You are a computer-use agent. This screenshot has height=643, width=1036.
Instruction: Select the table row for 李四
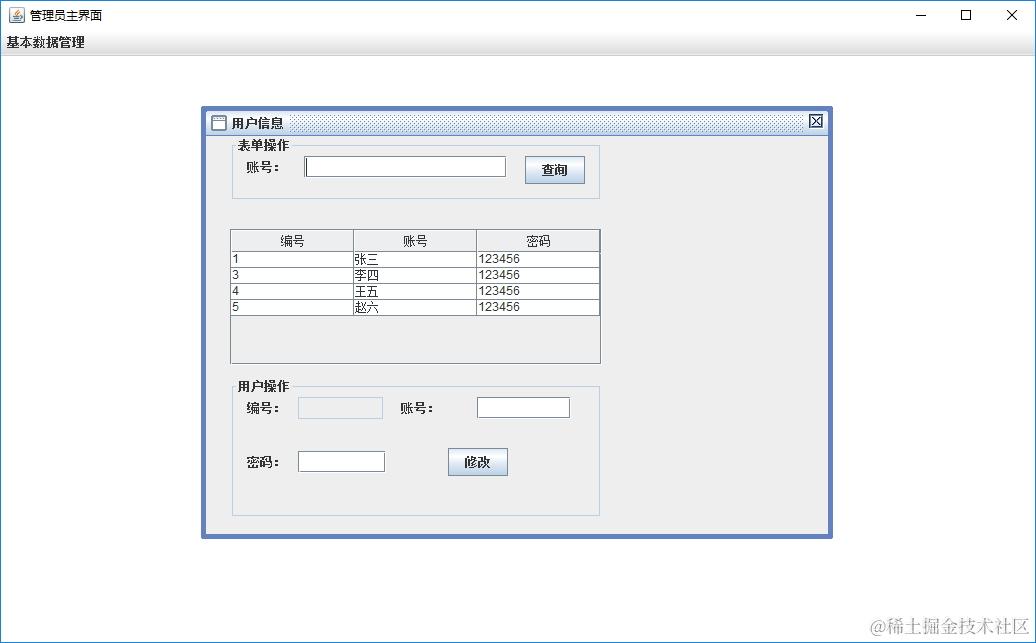414,274
